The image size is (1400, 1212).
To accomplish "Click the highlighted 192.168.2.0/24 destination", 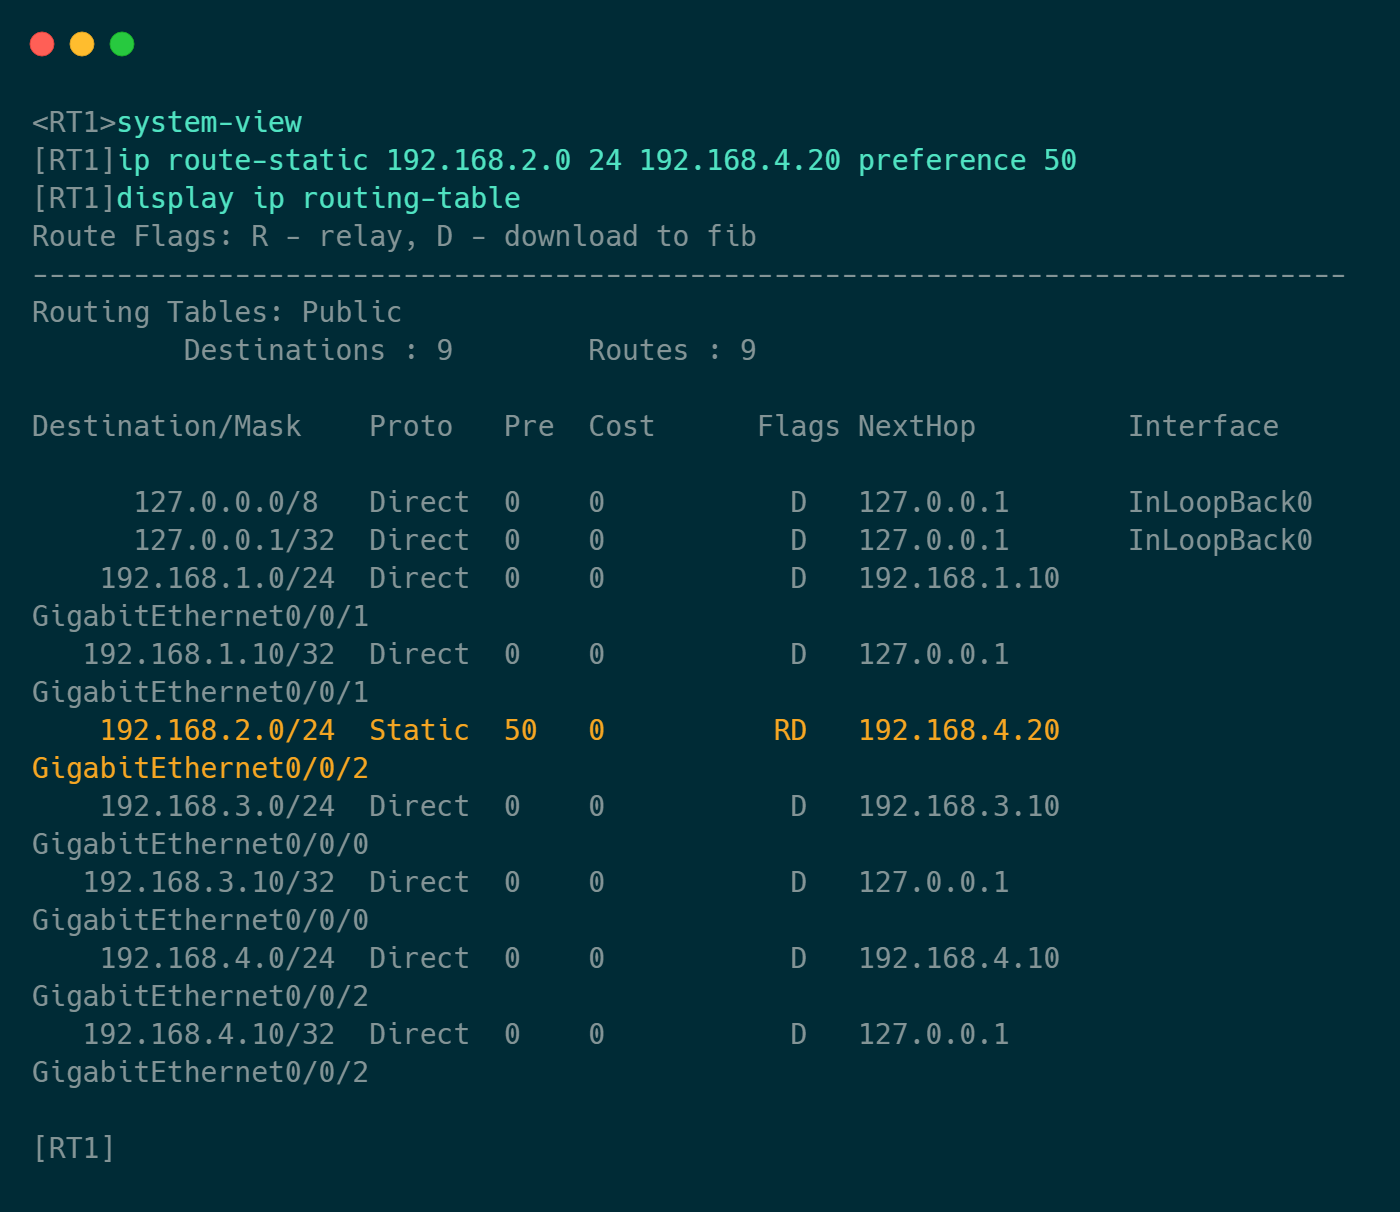I will pyautogui.click(x=217, y=731).
